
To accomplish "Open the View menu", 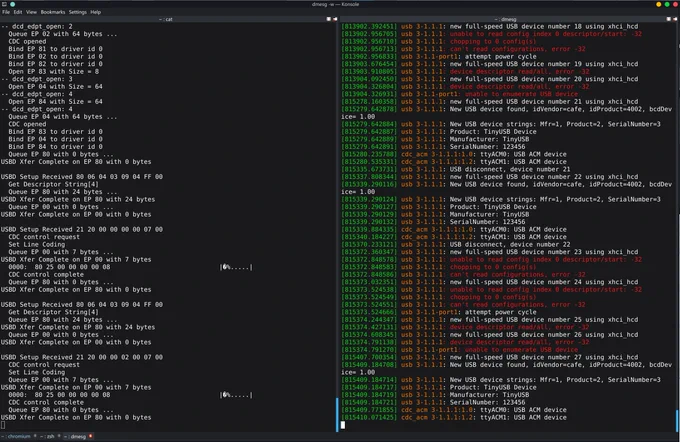I will [x=31, y=12].
